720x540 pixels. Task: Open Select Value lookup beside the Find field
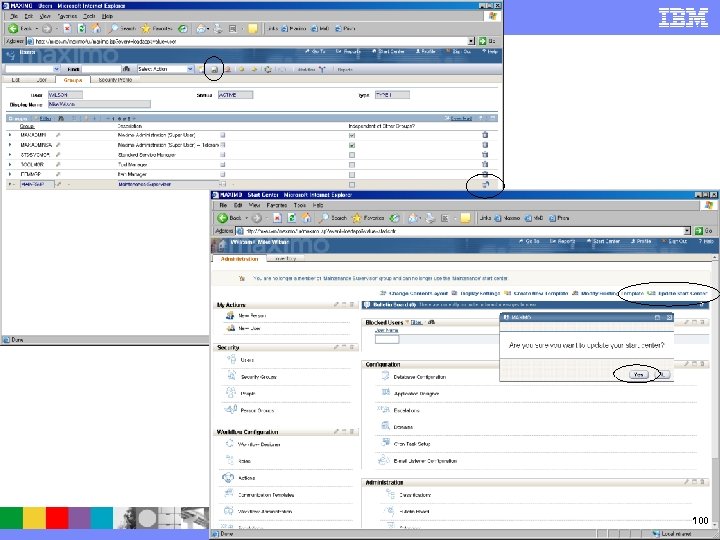point(126,69)
